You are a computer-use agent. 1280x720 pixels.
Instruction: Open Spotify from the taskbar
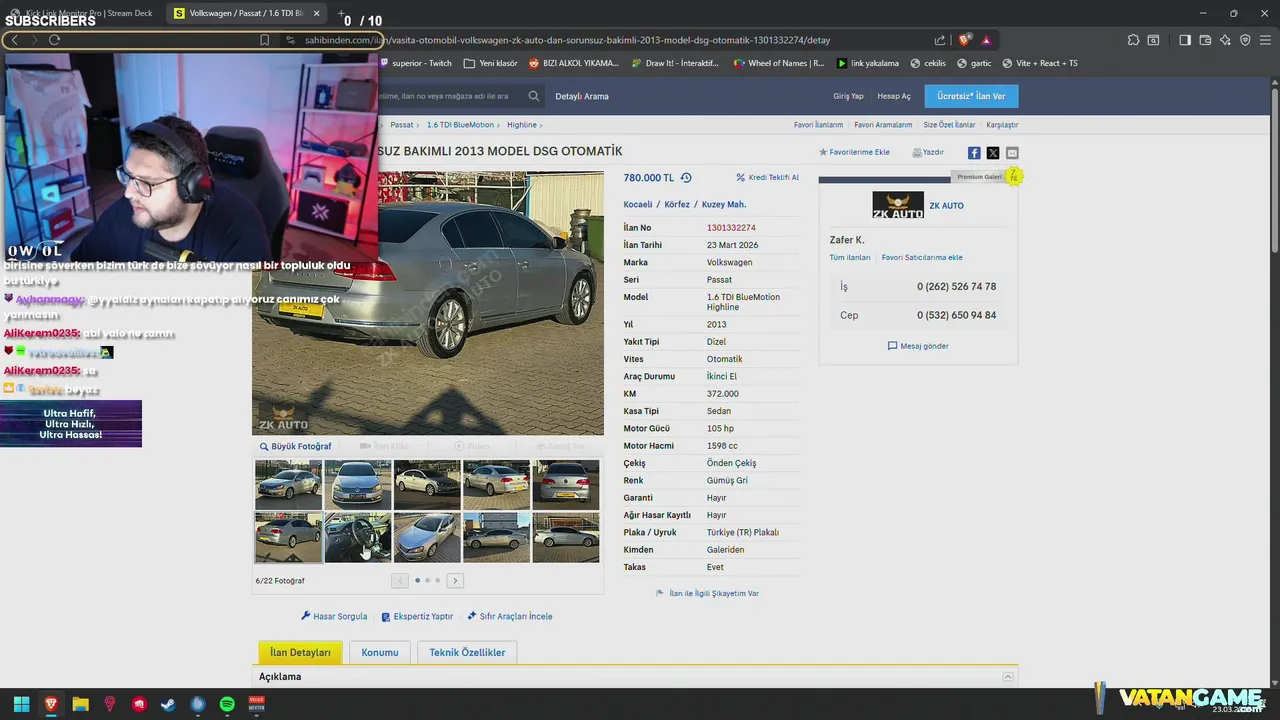[x=227, y=704]
